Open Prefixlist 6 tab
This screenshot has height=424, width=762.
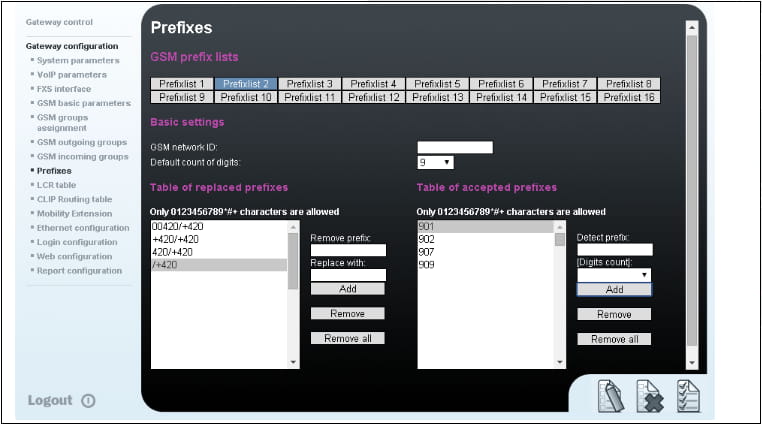click(501, 84)
